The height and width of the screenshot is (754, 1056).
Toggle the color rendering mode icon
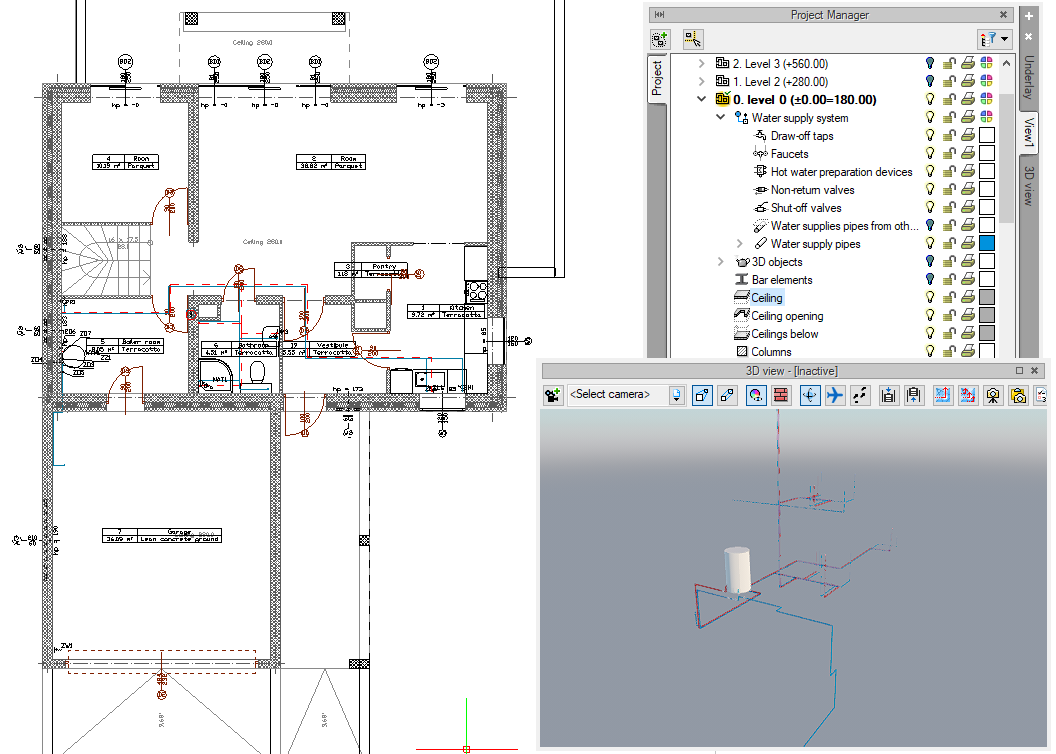pos(756,395)
